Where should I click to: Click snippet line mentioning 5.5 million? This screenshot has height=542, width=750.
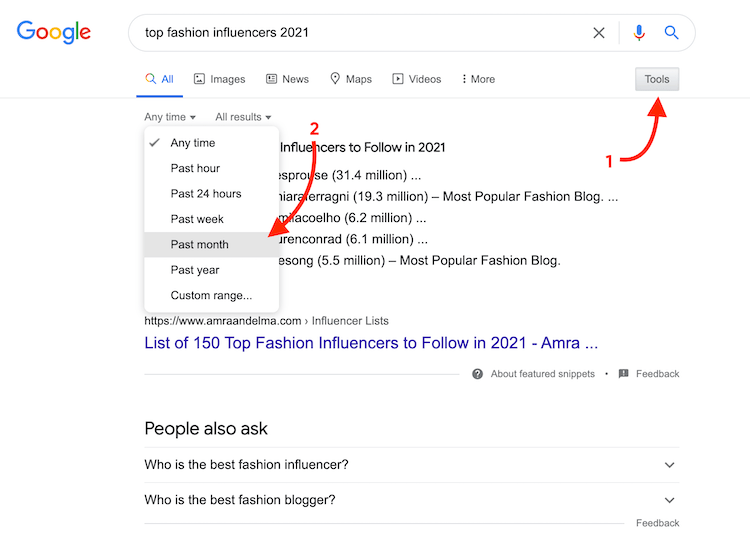[419, 260]
